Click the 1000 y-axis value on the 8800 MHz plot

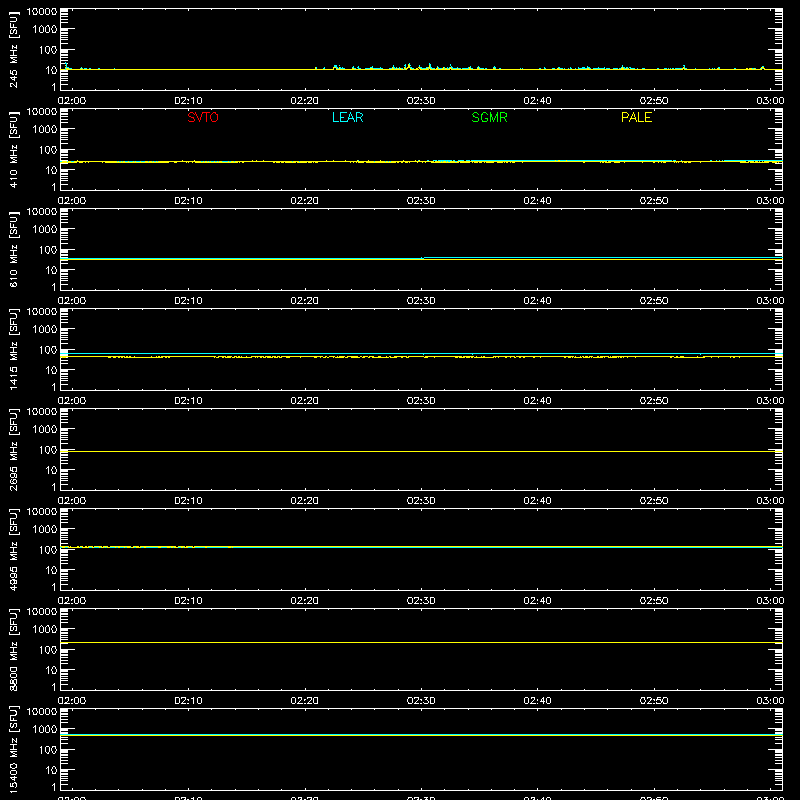pyautogui.click(x=45, y=630)
